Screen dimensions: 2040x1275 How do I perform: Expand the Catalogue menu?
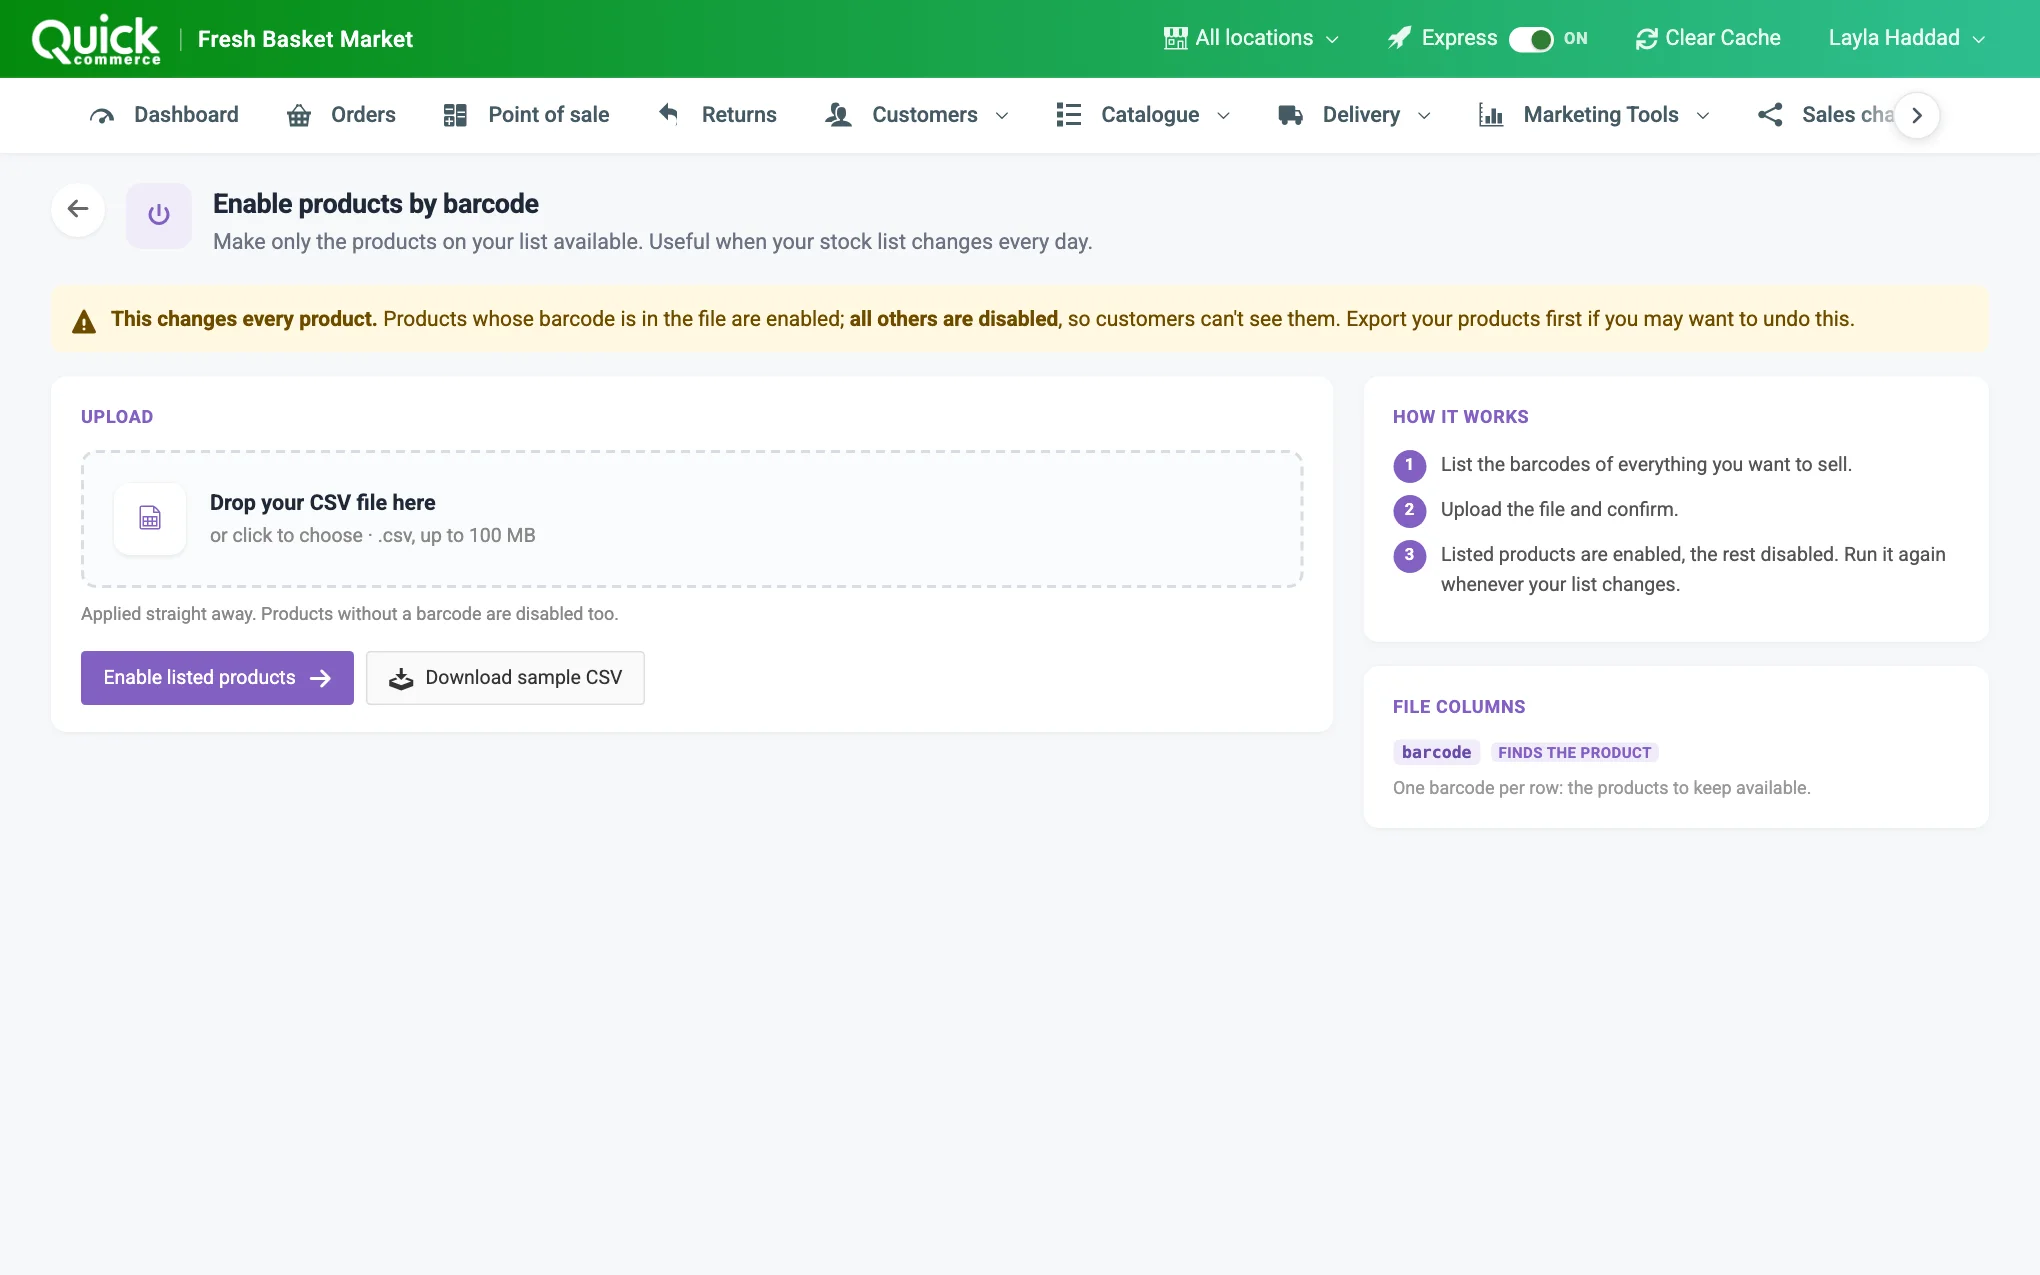tap(1143, 115)
